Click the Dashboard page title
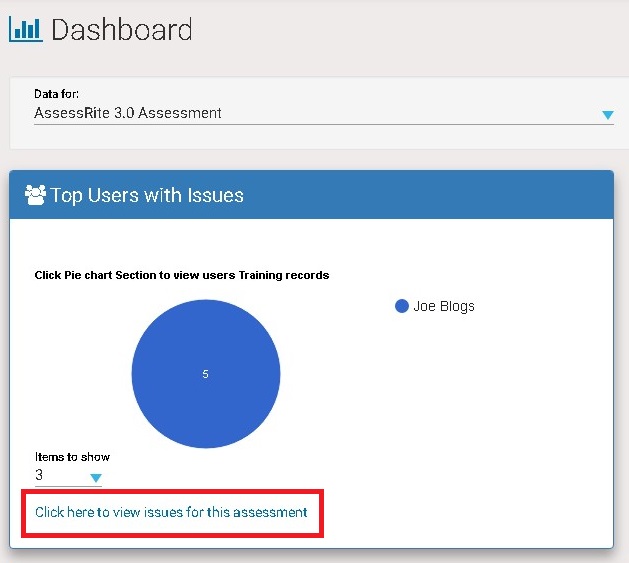The width and height of the screenshot is (629, 563). pyautogui.click(x=121, y=29)
